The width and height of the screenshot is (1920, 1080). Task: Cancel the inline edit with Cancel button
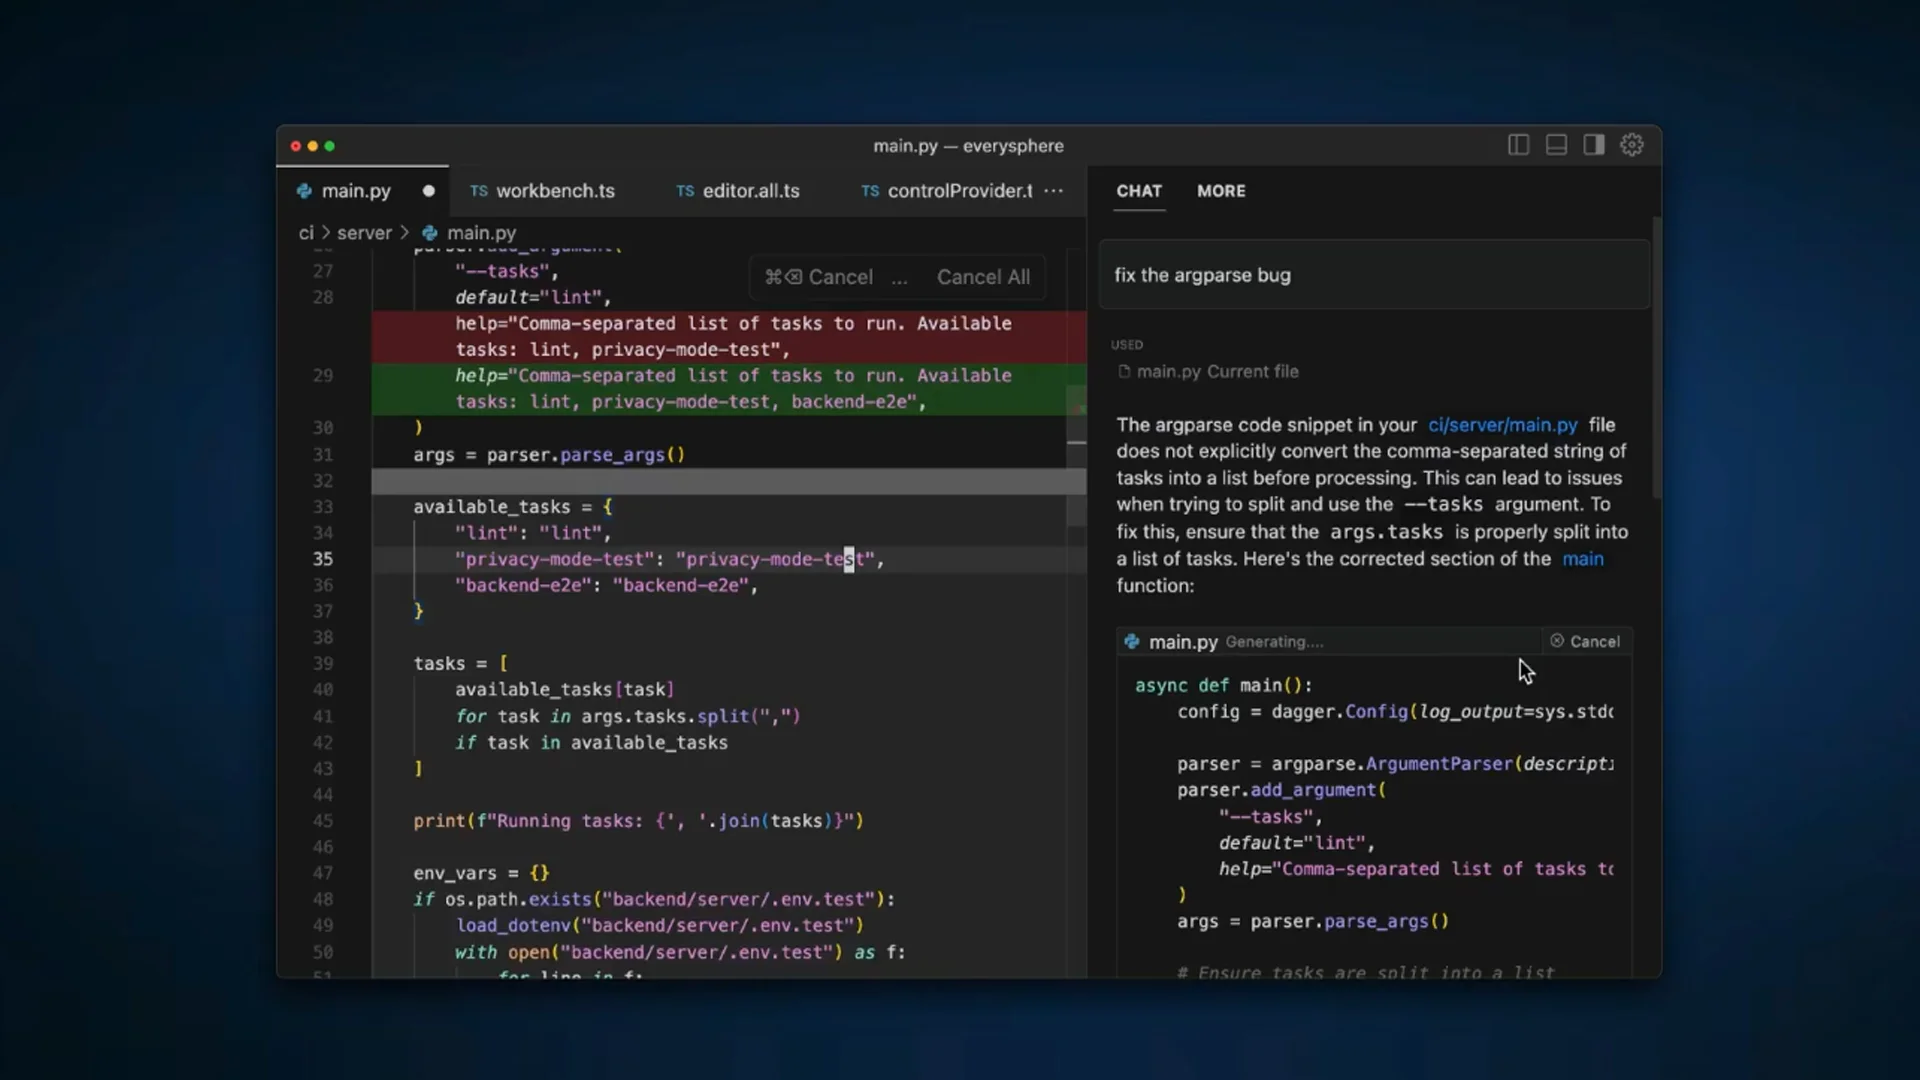[x=819, y=277]
